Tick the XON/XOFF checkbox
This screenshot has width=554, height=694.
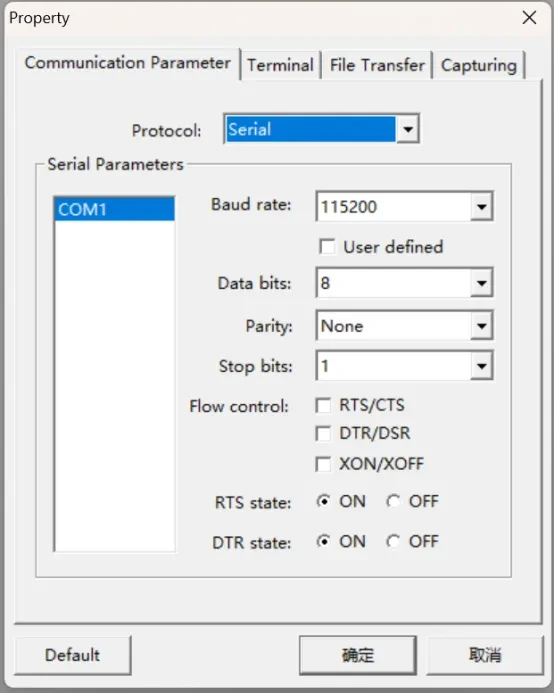323,464
